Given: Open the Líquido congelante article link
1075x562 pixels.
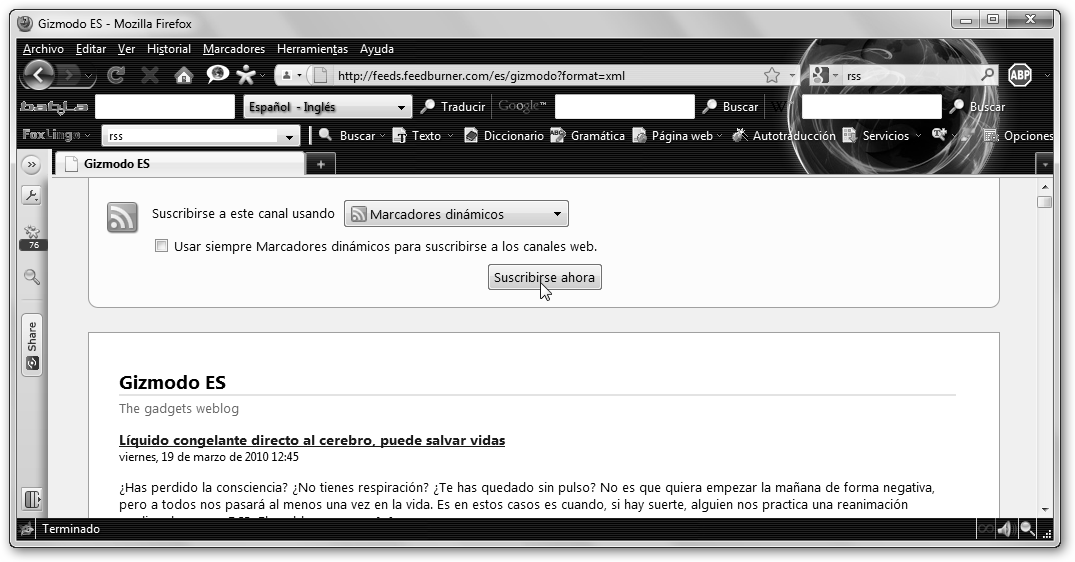Looking at the screenshot, I should (312, 440).
